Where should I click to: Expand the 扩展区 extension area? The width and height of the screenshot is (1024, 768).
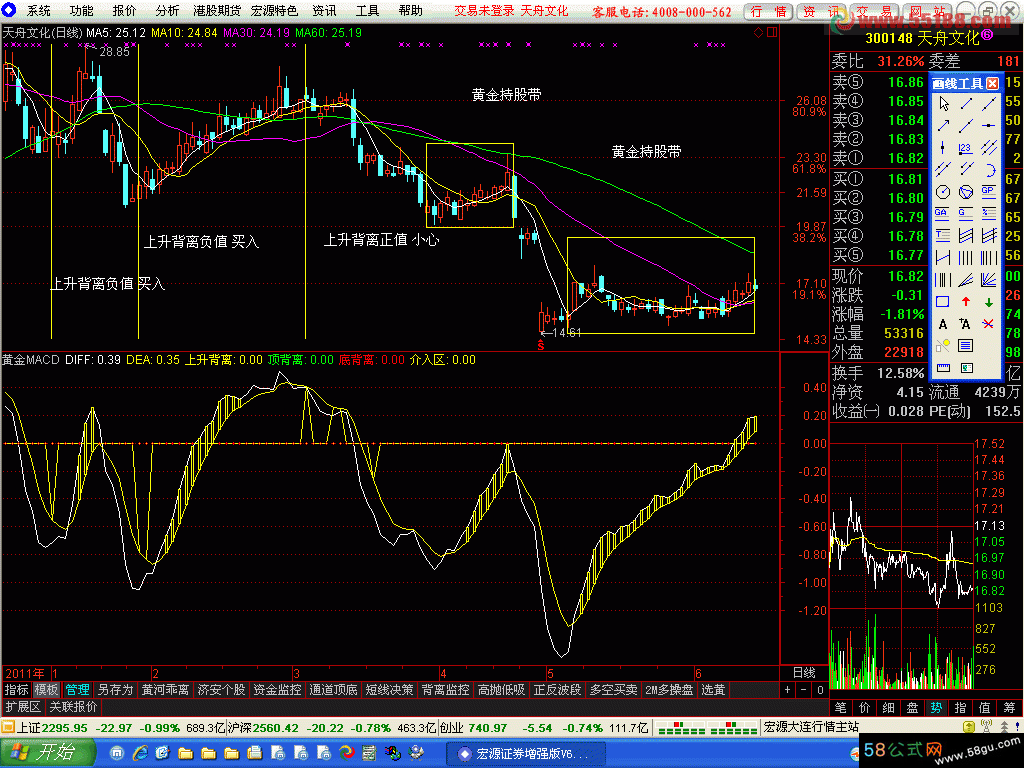pos(22,706)
